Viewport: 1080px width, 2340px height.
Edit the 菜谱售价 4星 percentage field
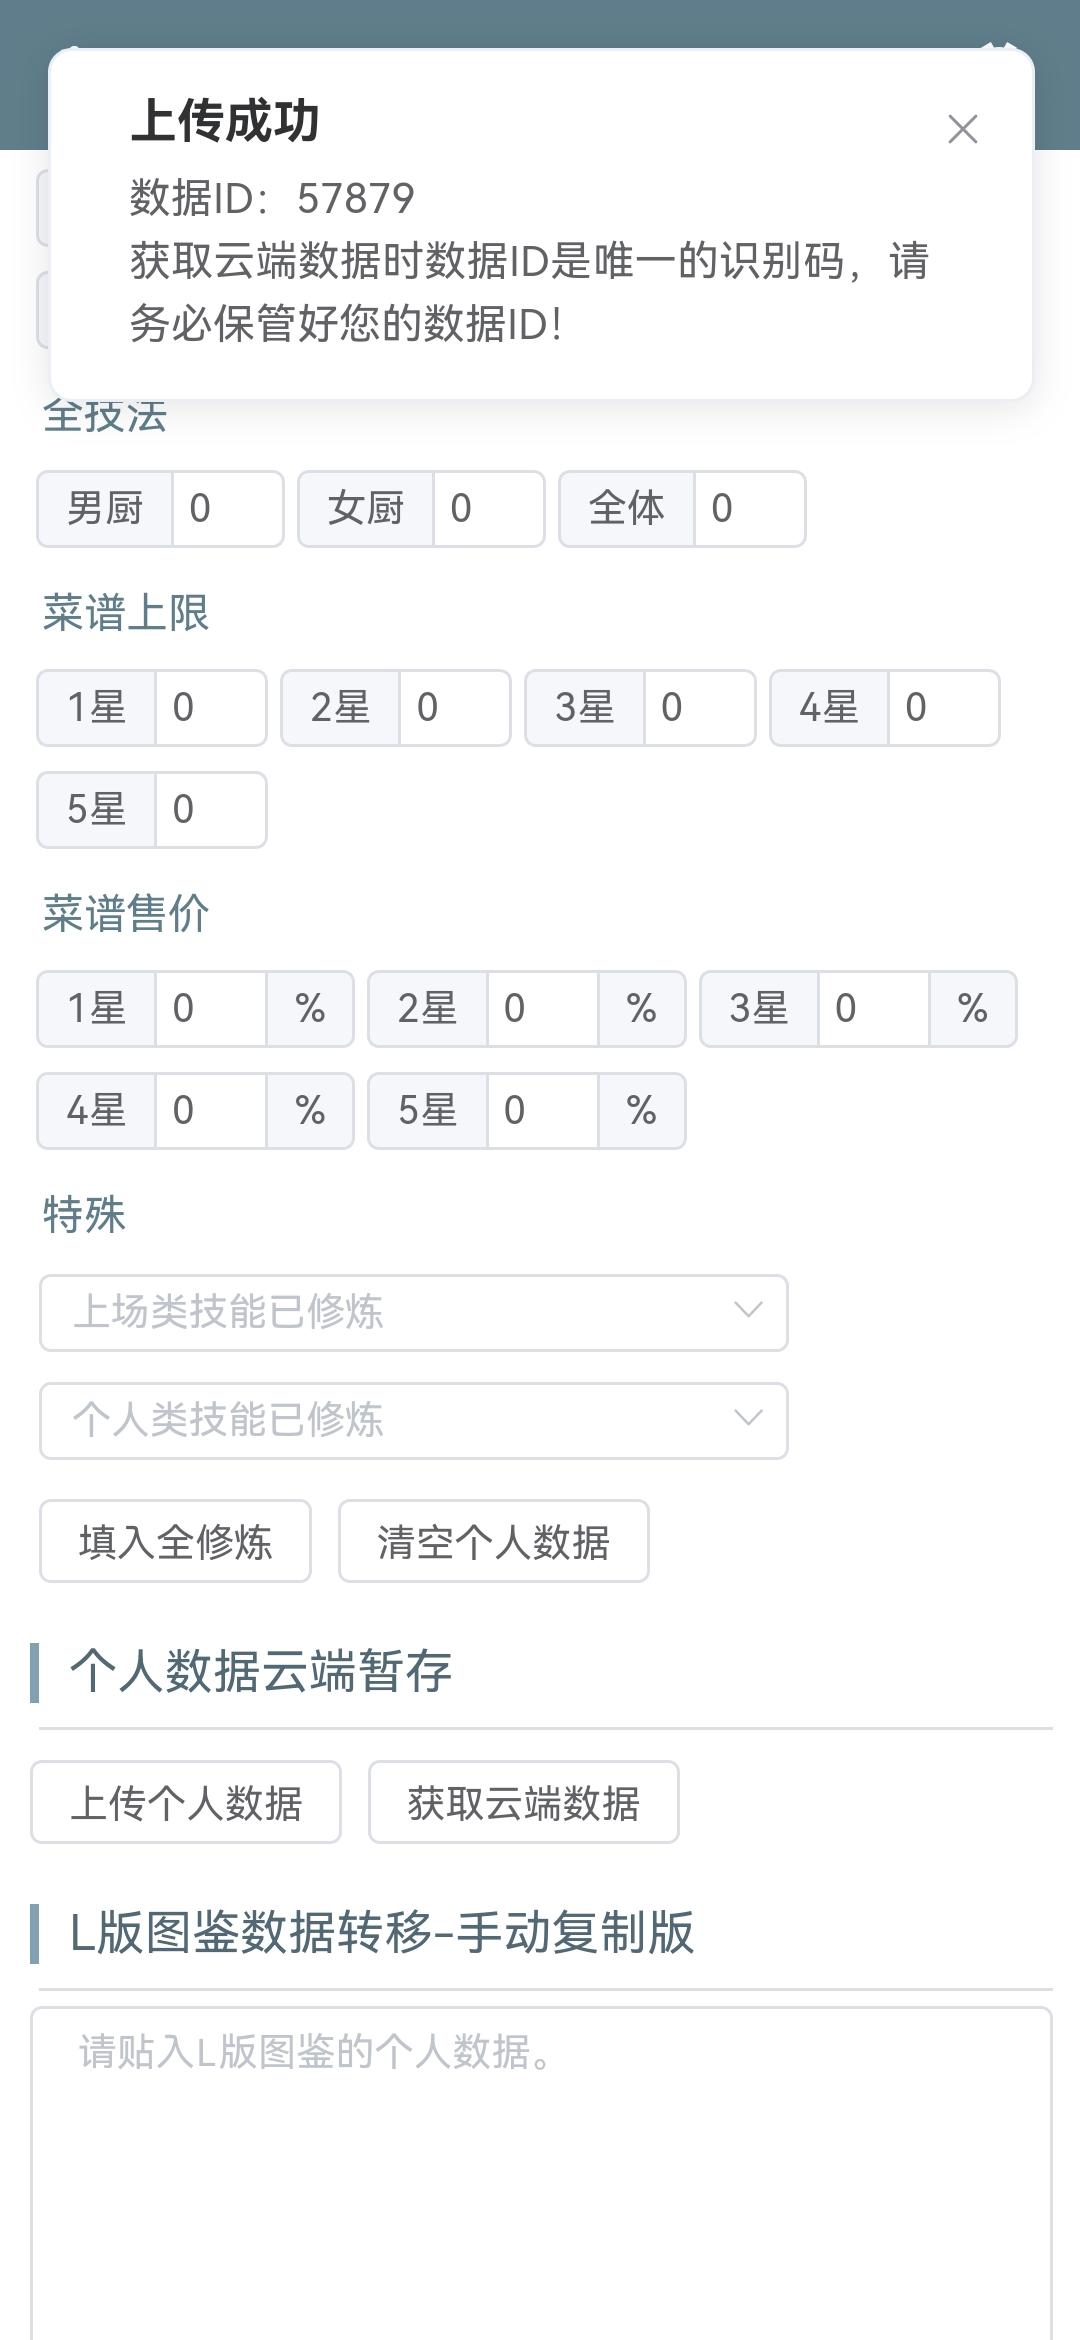[211, 1111]
